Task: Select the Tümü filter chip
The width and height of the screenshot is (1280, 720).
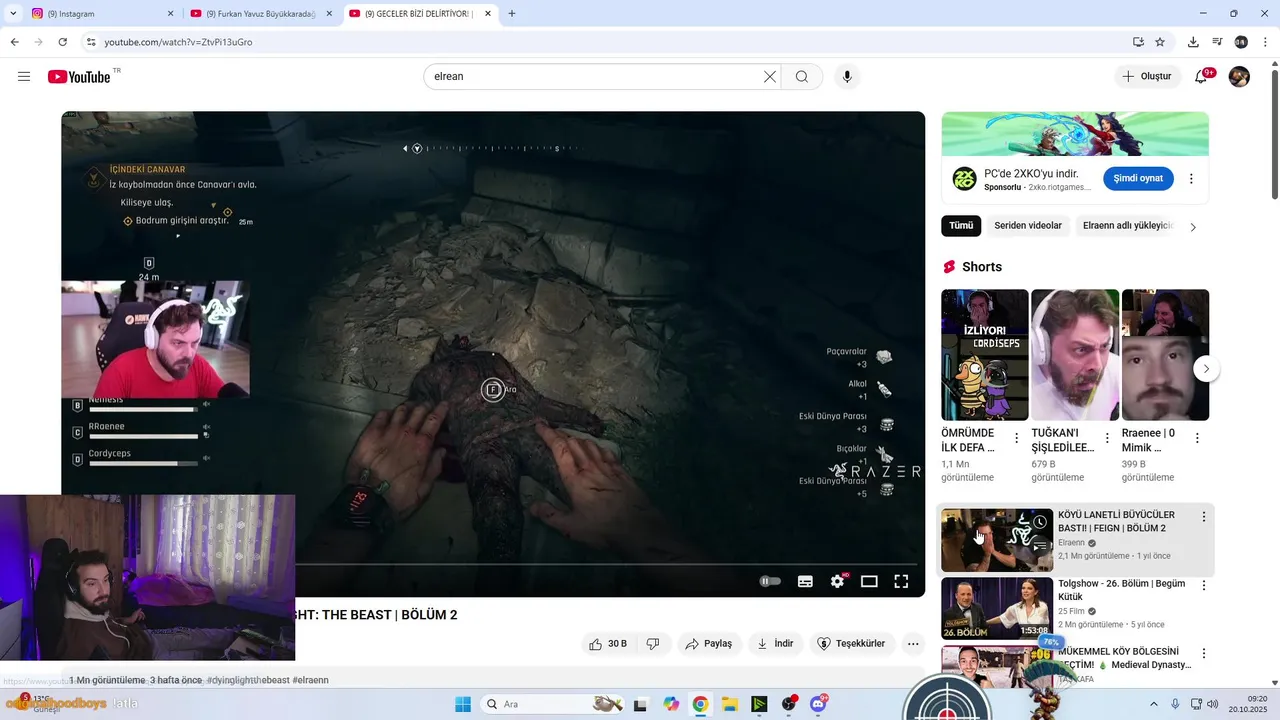Action: point(961,226)
